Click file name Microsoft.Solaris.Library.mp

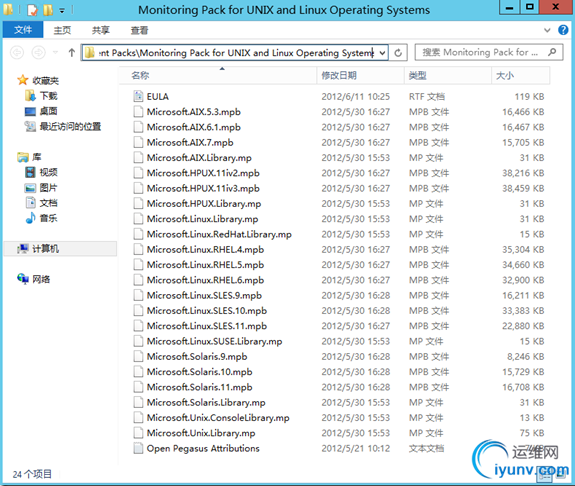coord(206,402)
